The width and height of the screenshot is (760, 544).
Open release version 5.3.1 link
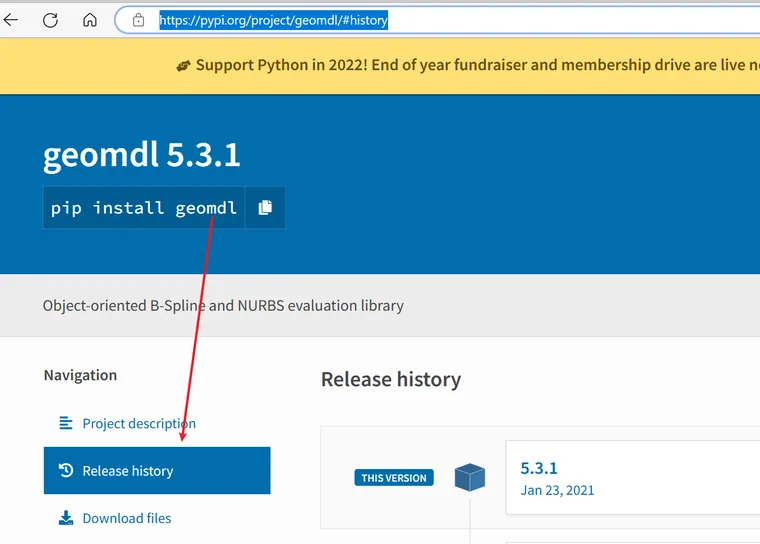(539, 468)
